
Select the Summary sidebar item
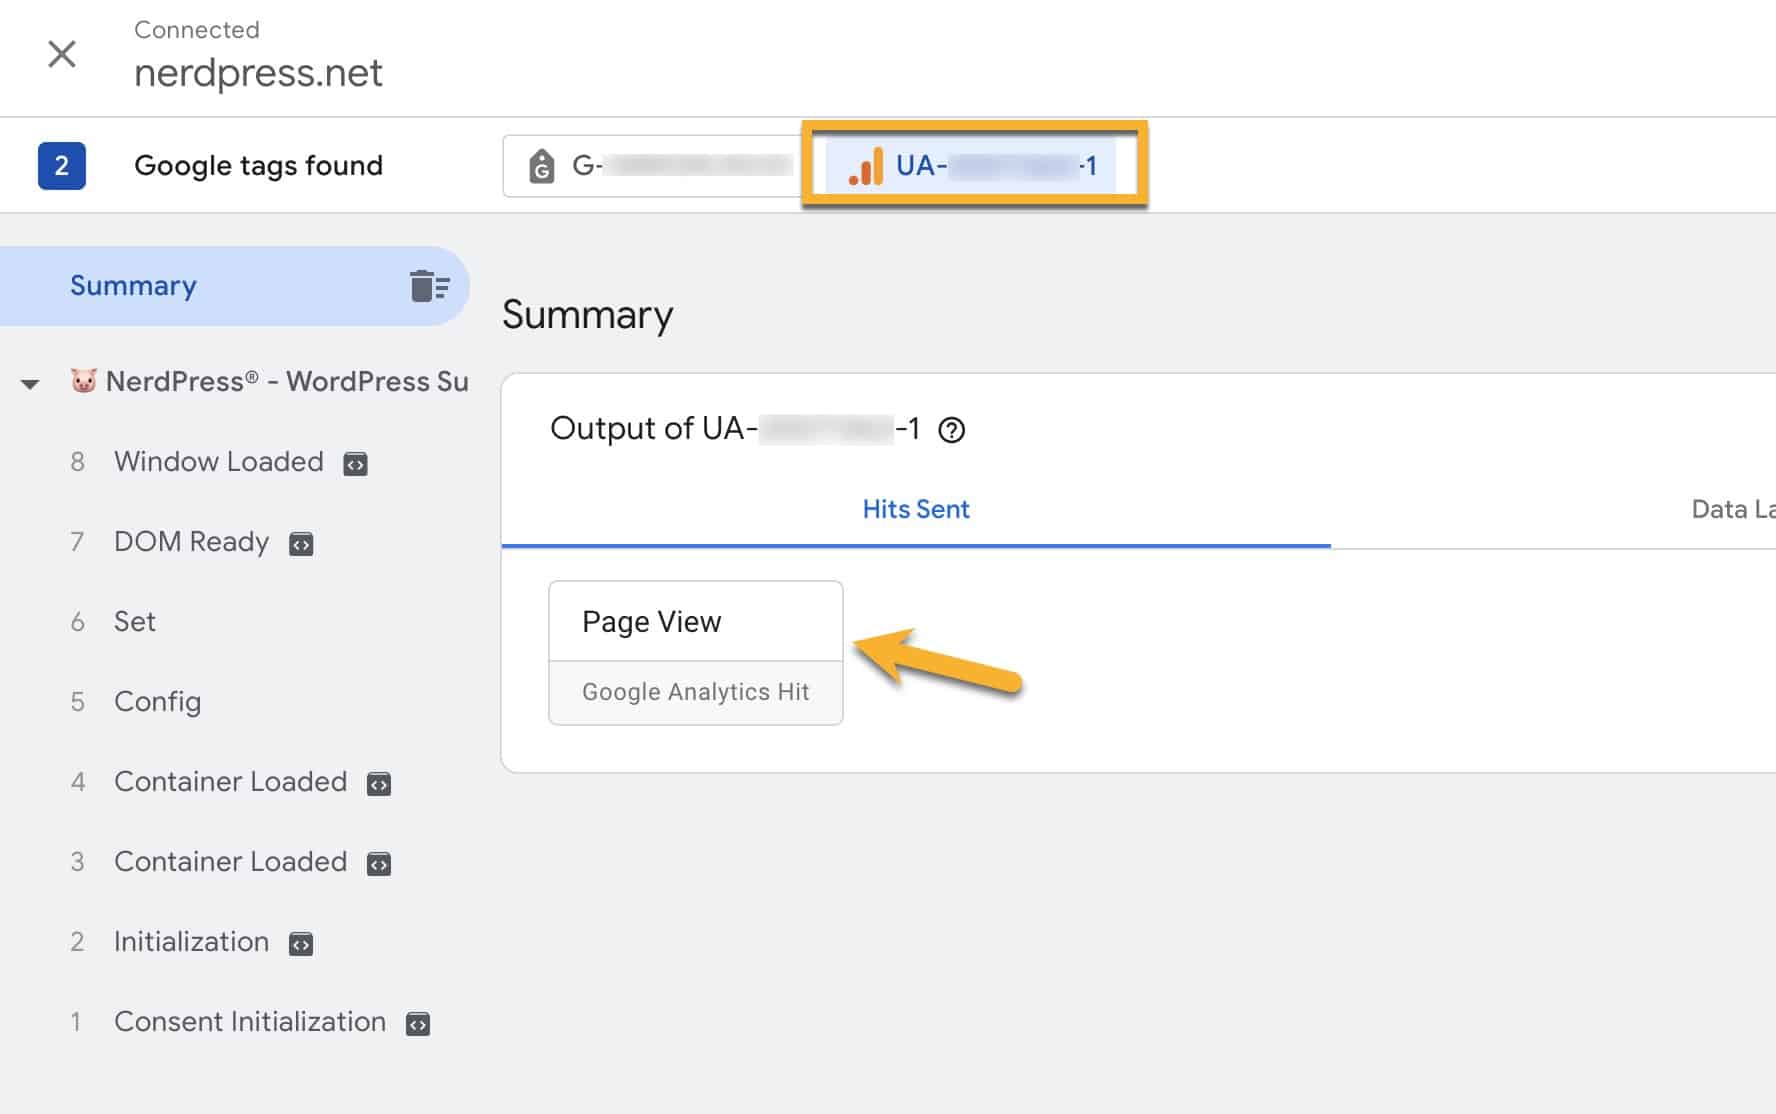point(133,286)
